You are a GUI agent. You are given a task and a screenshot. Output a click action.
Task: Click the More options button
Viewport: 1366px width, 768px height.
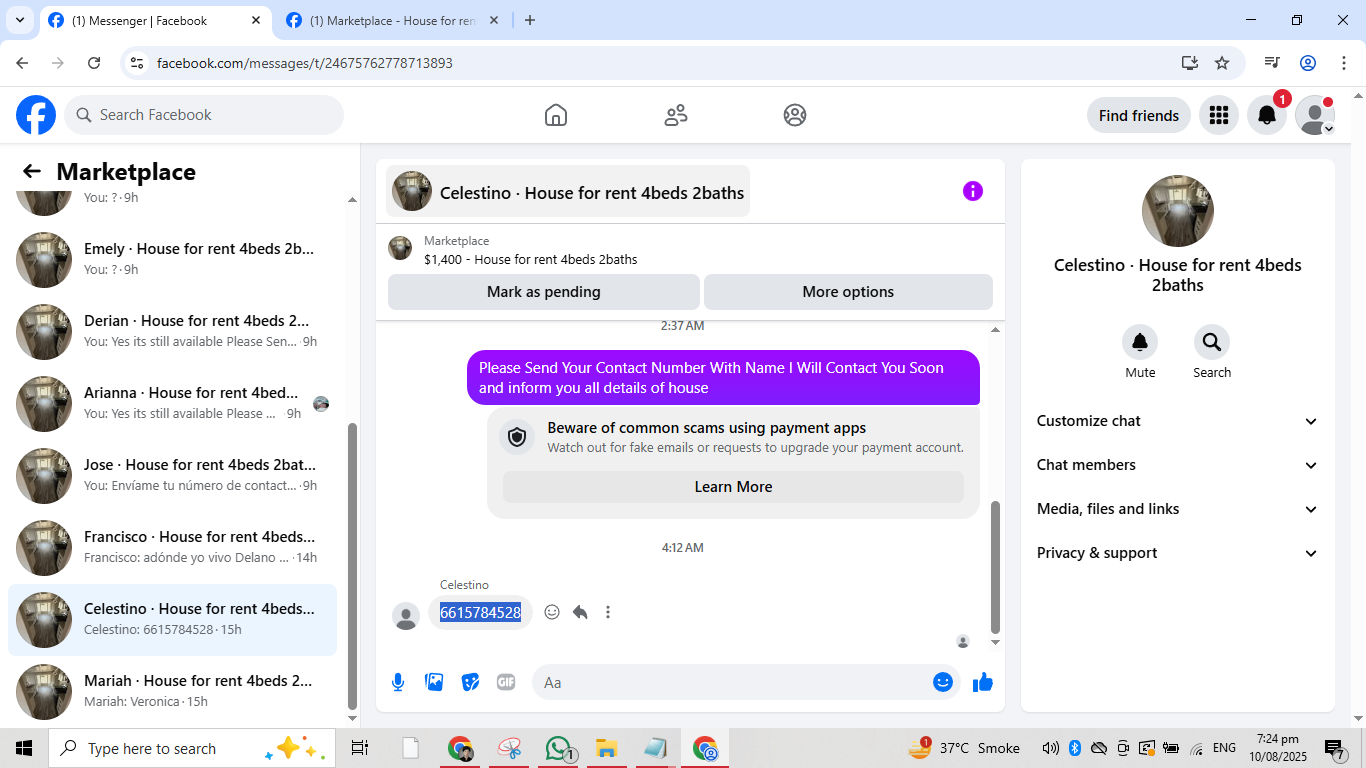pyautogui.click(x=848, y=292)
